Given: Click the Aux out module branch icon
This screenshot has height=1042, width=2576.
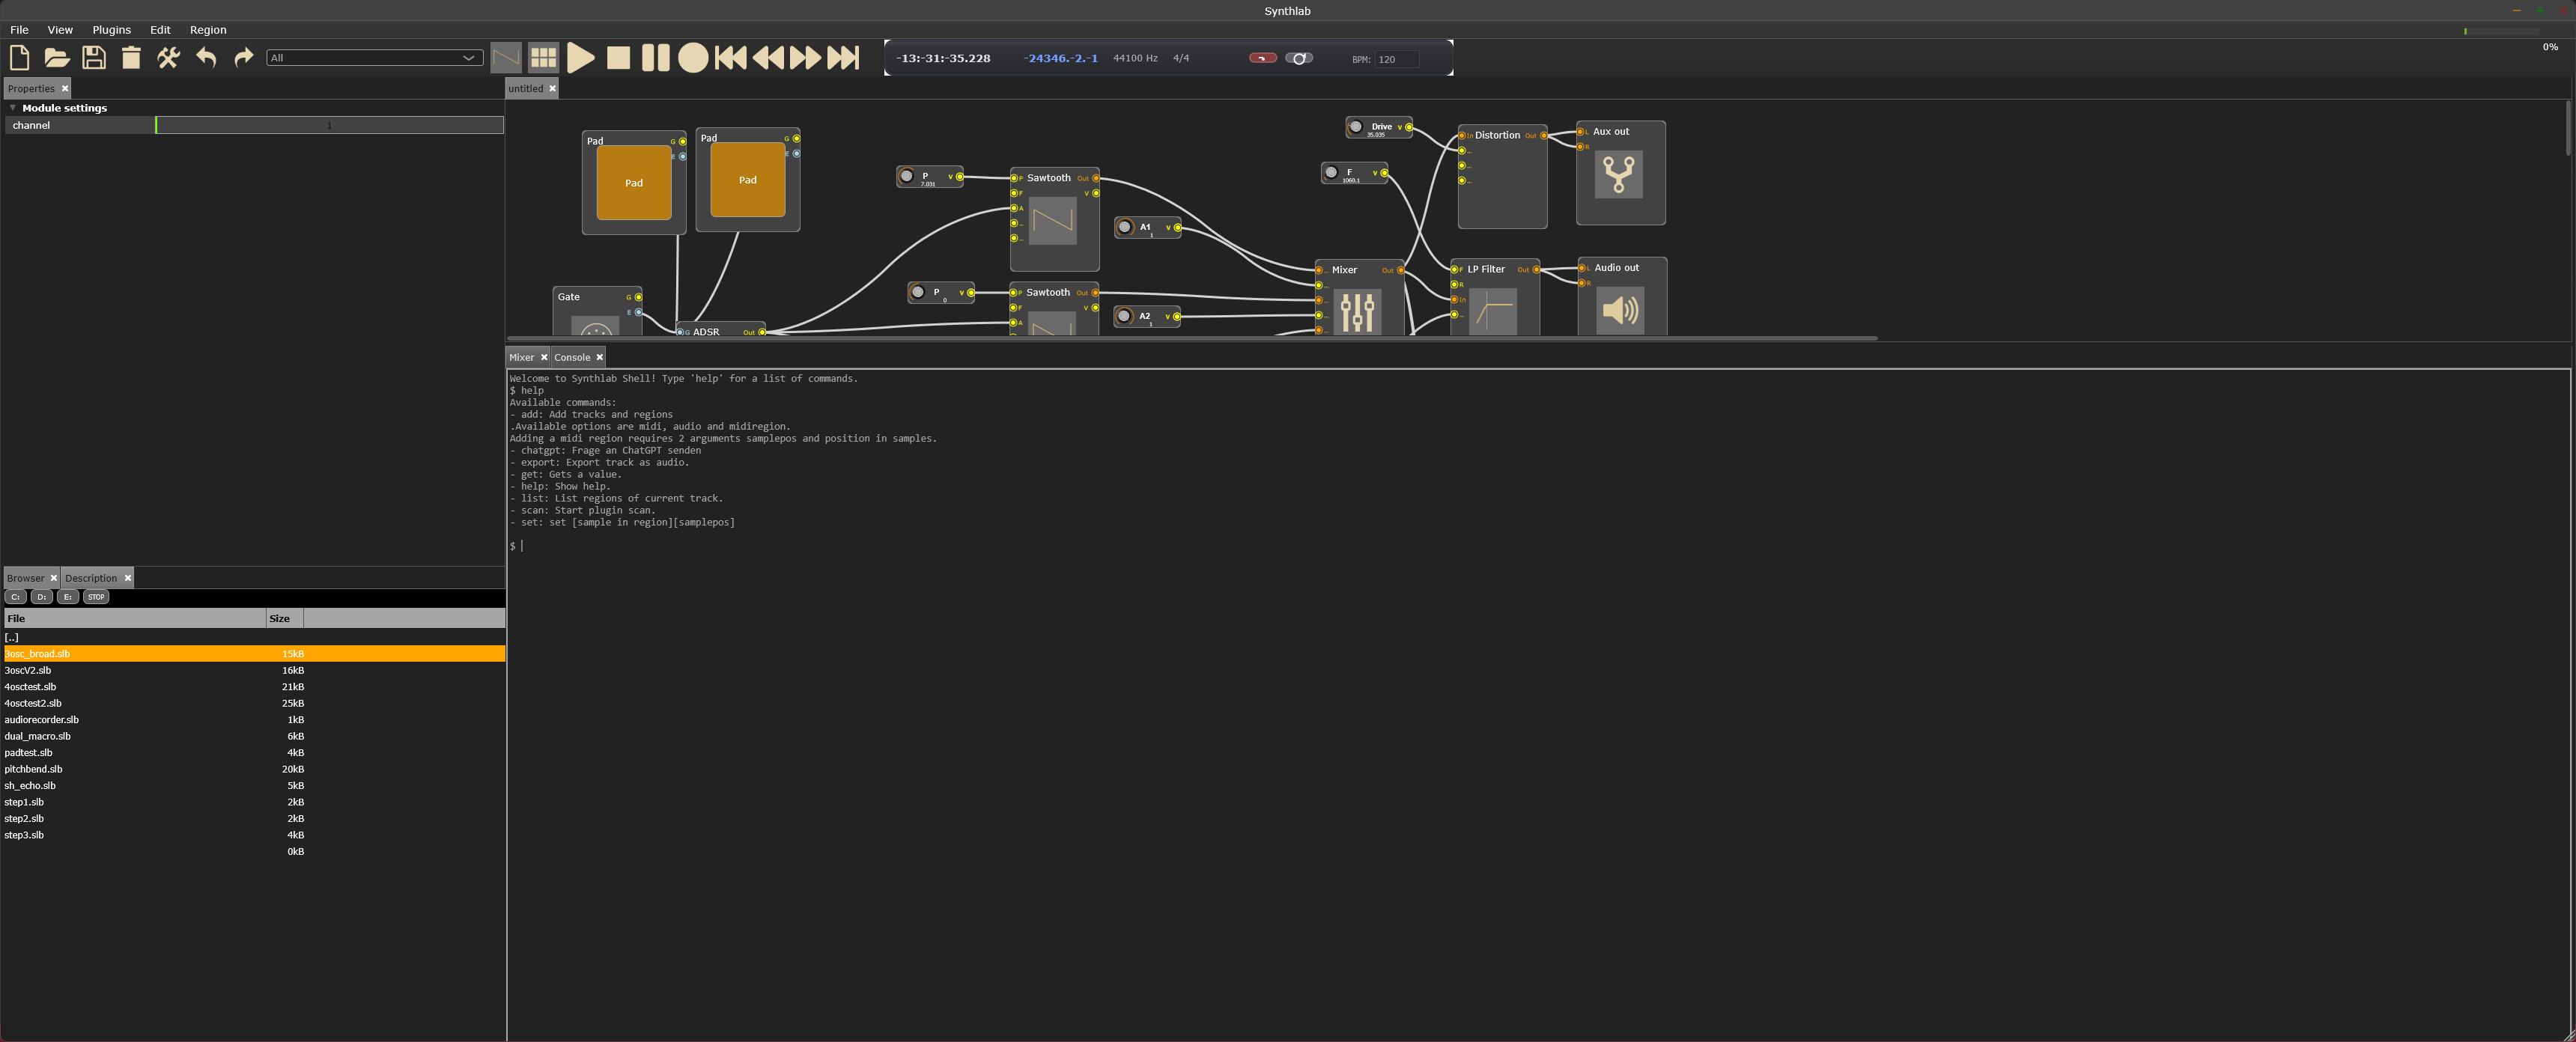Looking at the screenshot, I should (x=1619, y=174).
